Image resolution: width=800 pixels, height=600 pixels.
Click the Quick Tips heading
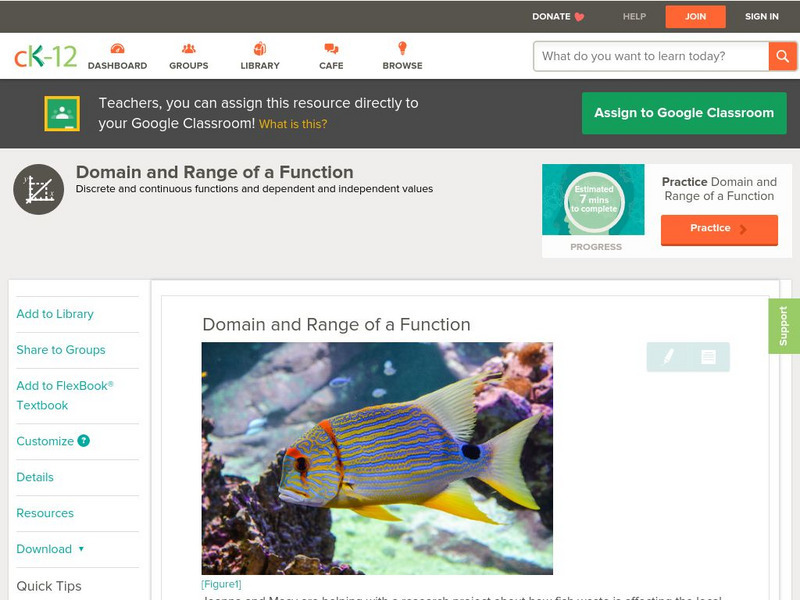[49, 586]
